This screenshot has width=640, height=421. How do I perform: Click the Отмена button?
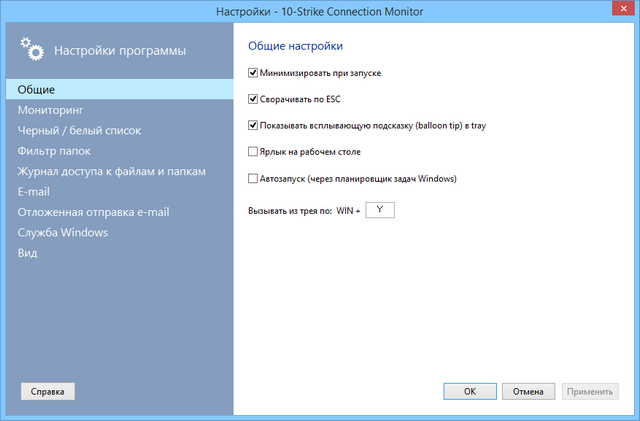pyautogui.click(x=528, y=392)
